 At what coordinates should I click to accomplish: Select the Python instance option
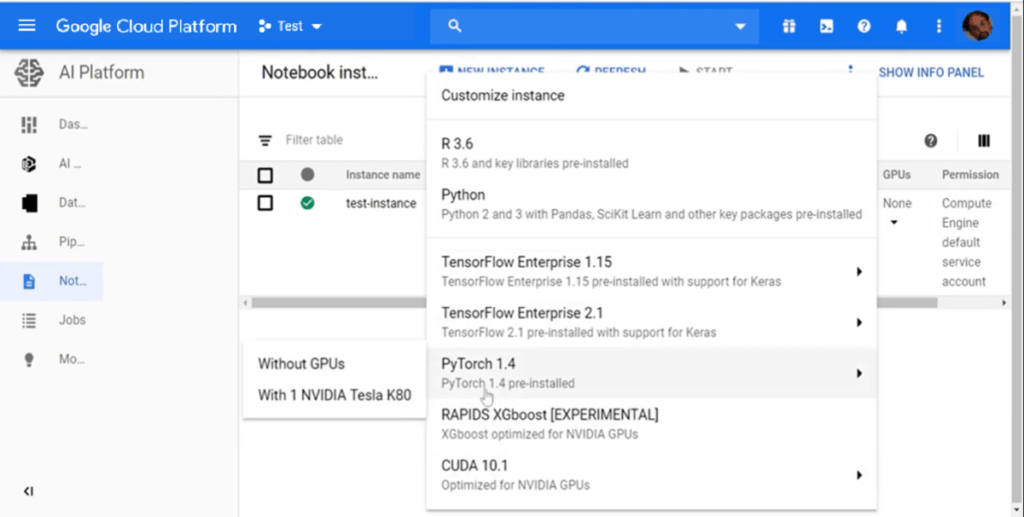[x=651, y=204]
